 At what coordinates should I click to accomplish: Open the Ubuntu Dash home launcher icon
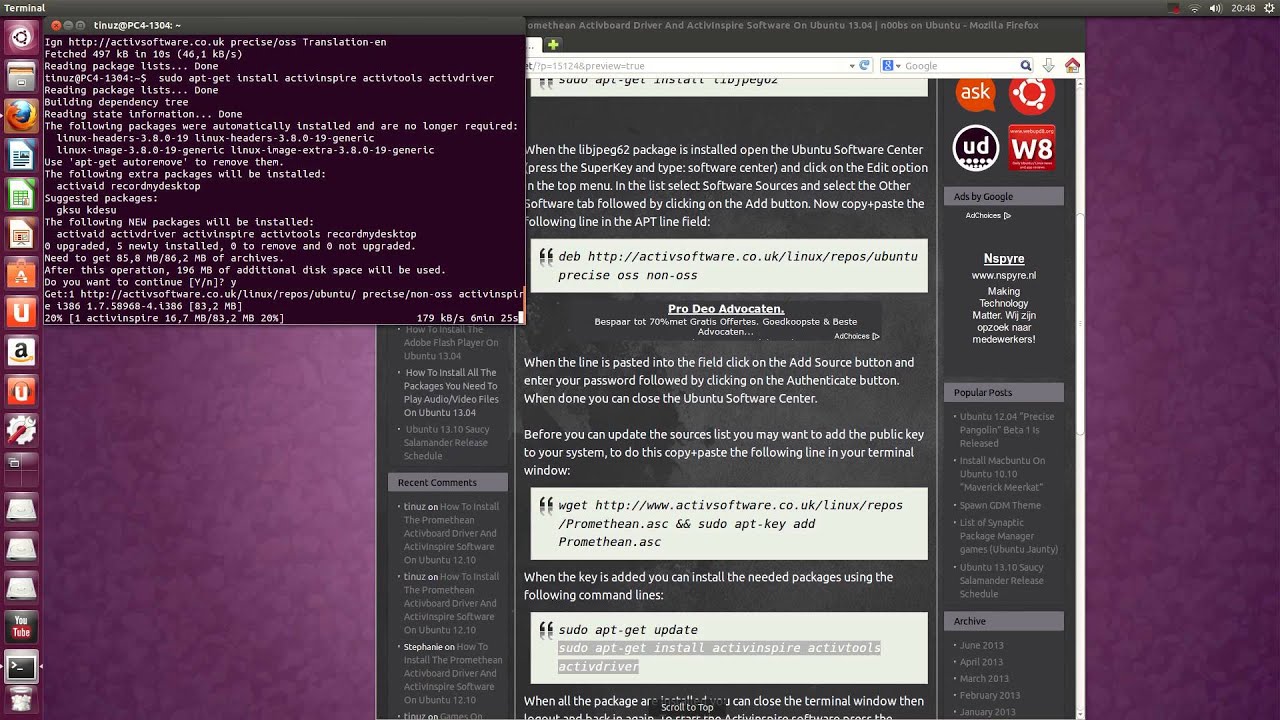[21, 39]
